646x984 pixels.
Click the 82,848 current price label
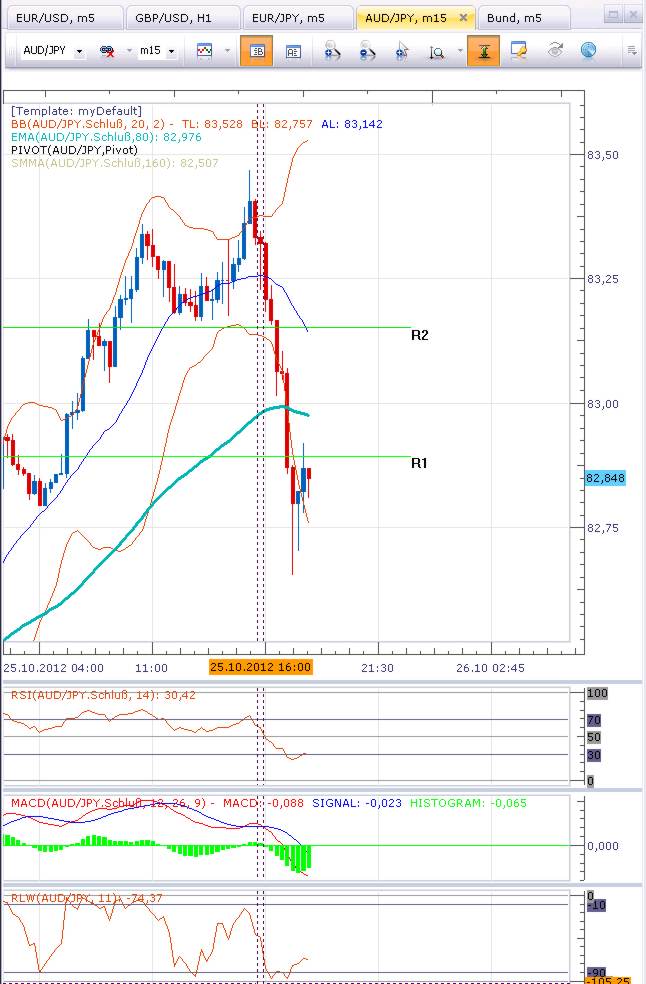point(605,478)
